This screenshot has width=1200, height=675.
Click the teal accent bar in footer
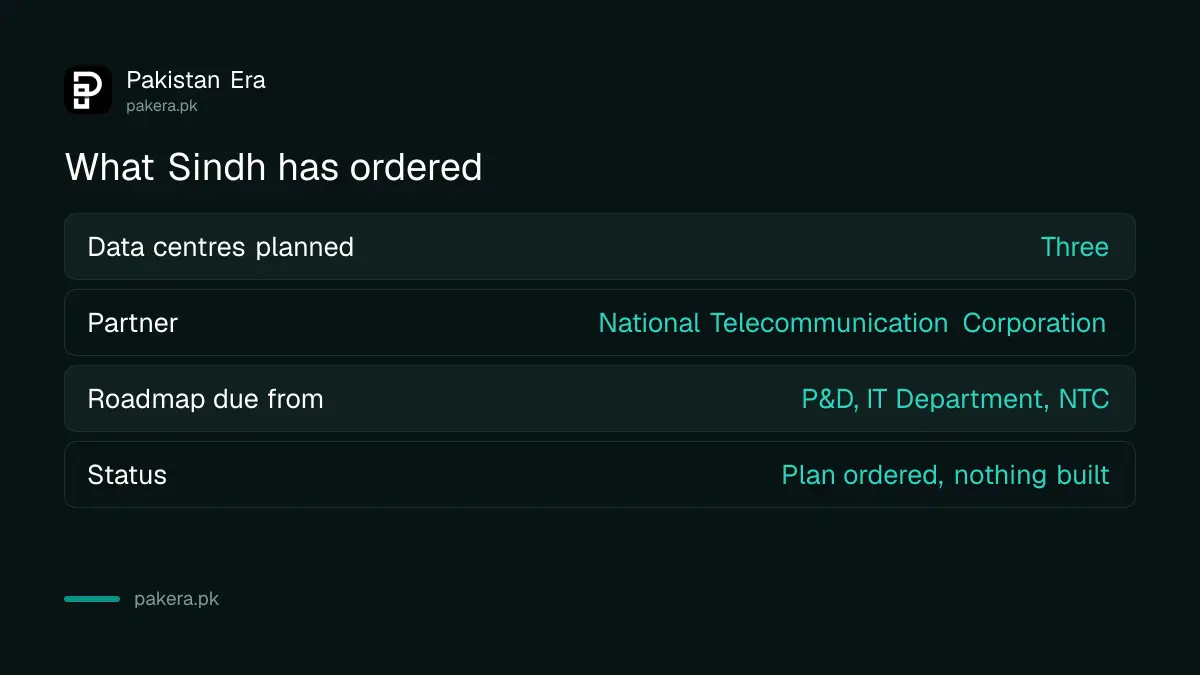(x=92, y=599)
